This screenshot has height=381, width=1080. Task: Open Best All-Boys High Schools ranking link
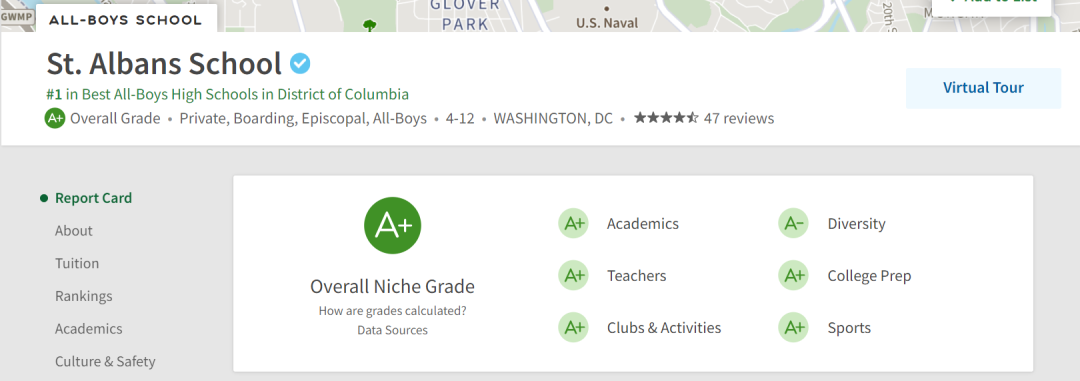(x=227, y=94)
